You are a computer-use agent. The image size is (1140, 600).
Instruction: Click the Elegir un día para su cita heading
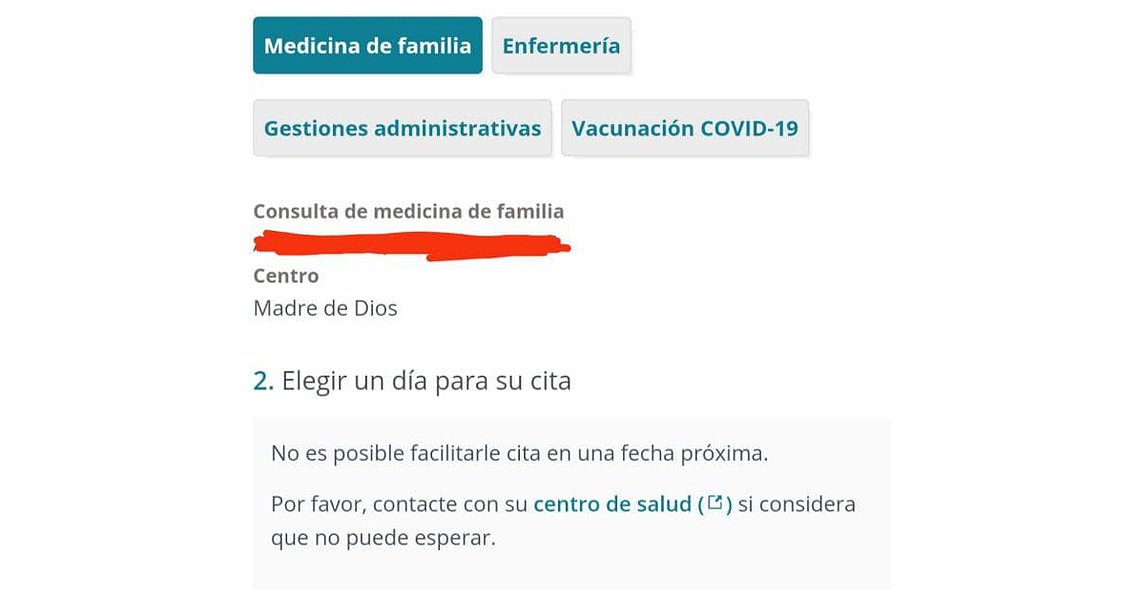tap(426, 380)
